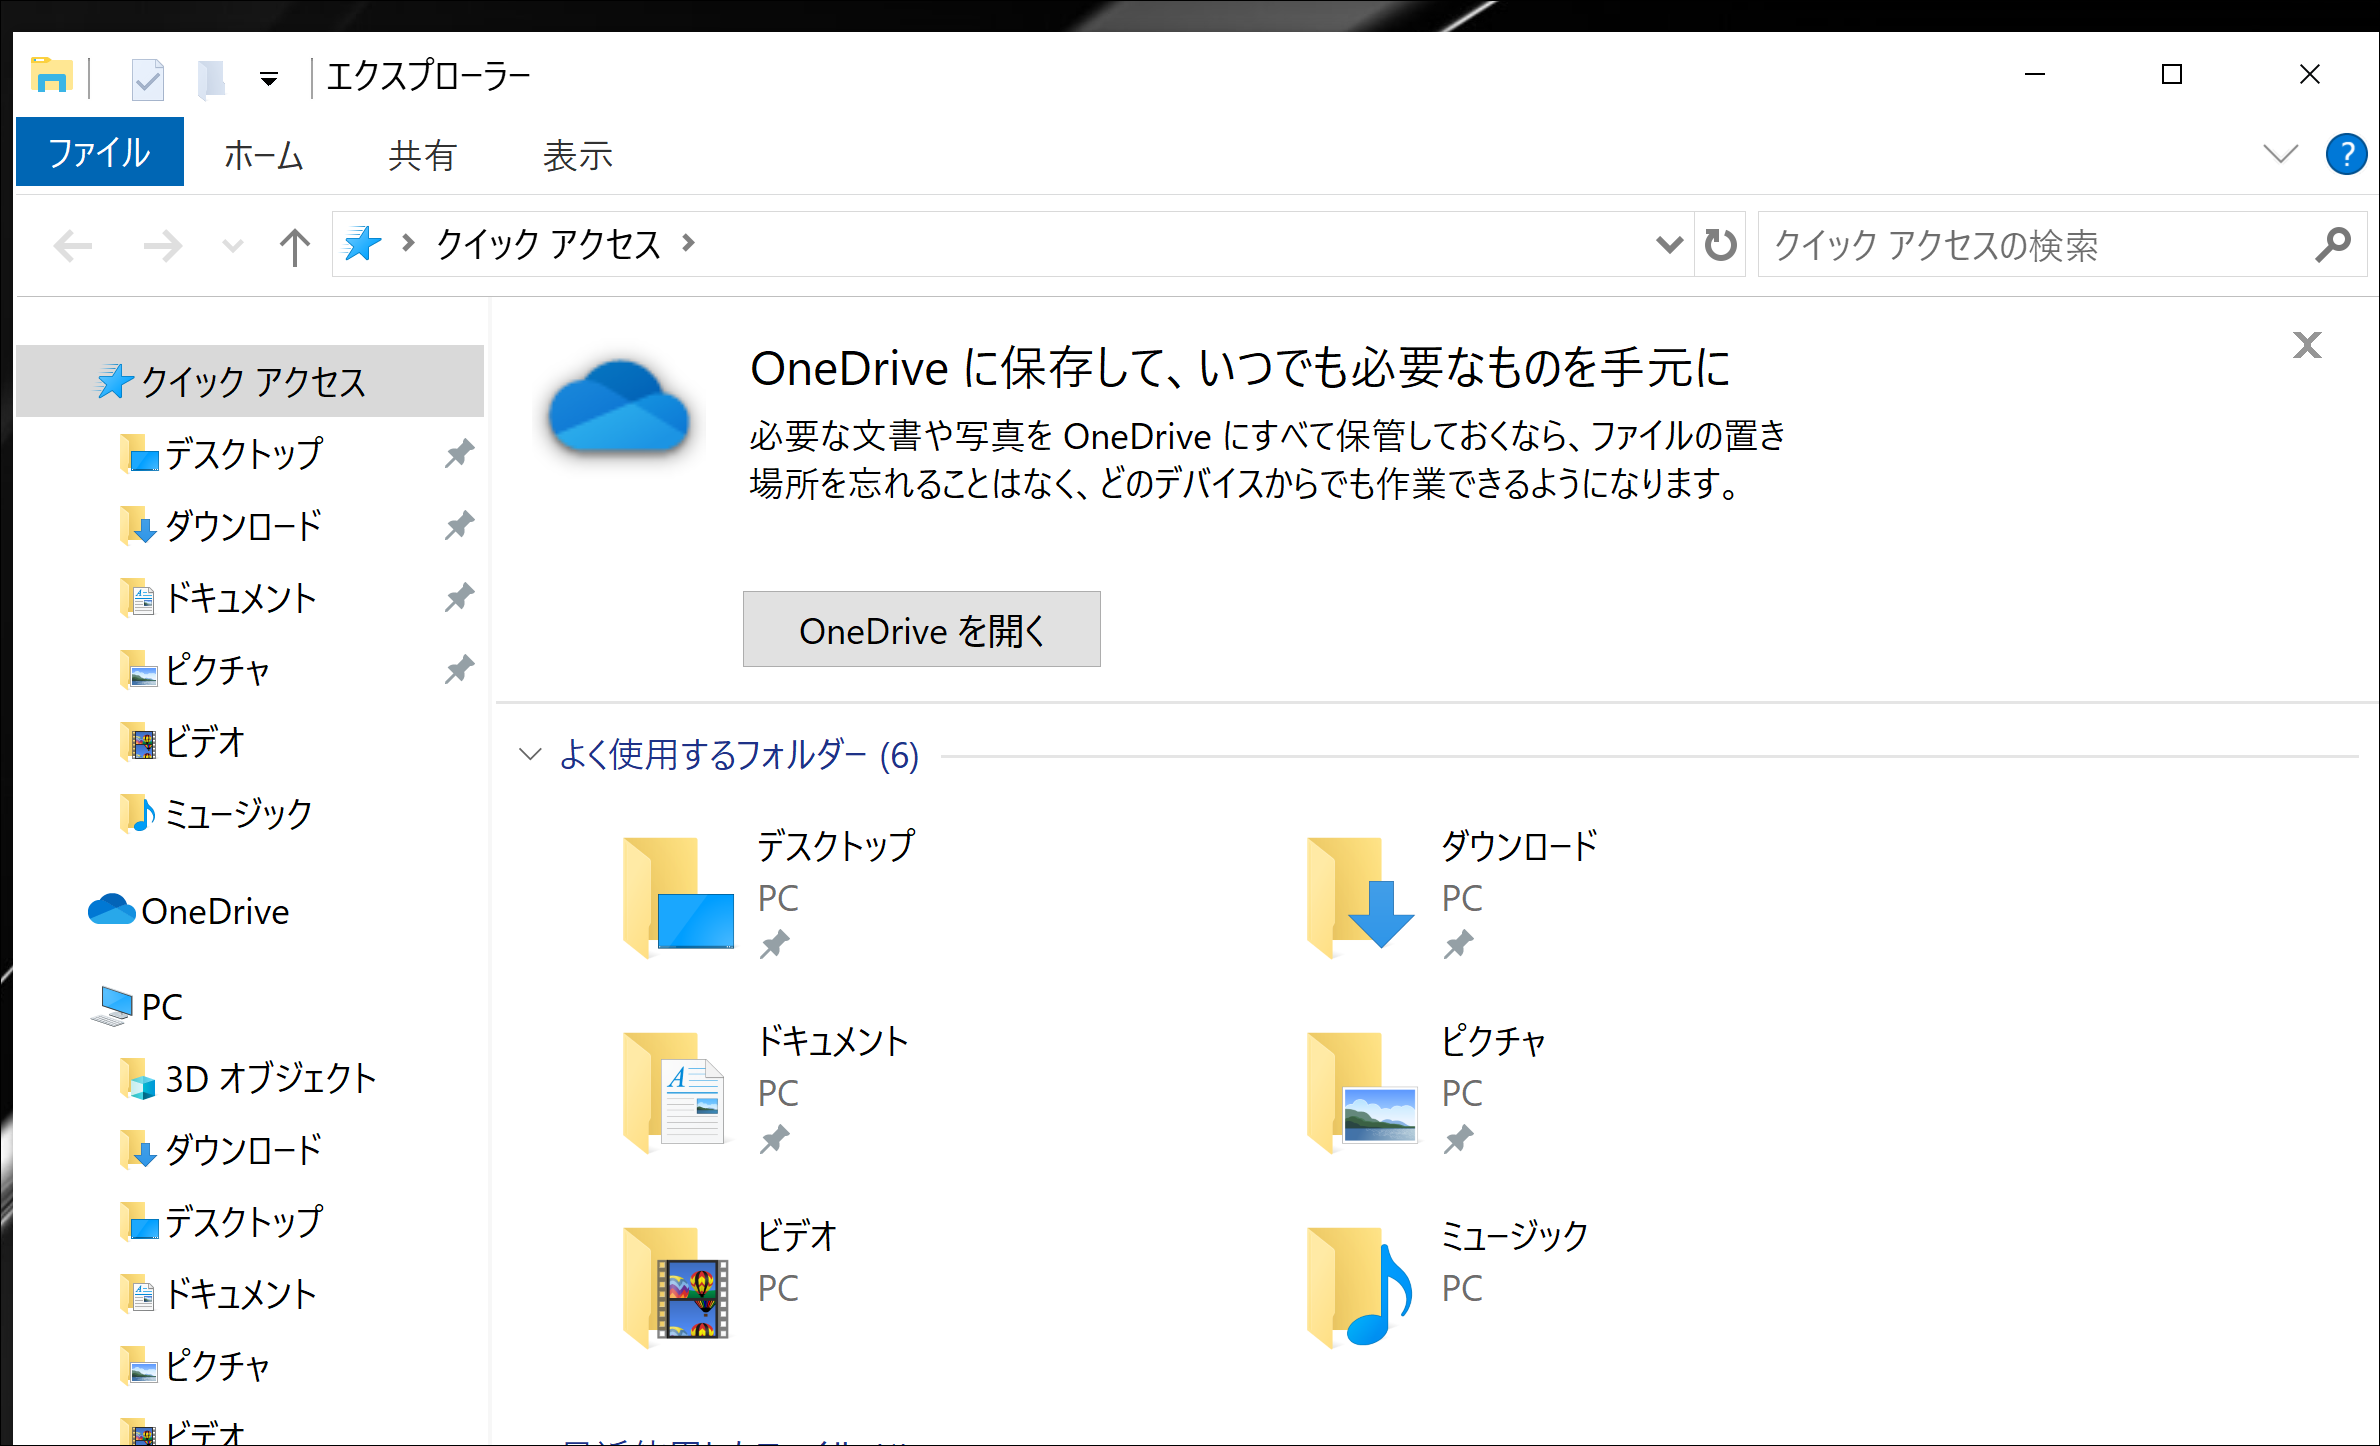The width and height of the screenshot is (2380, 1446).
Task: Refresh the view with the refresh icon
Action: (1720, 244)
